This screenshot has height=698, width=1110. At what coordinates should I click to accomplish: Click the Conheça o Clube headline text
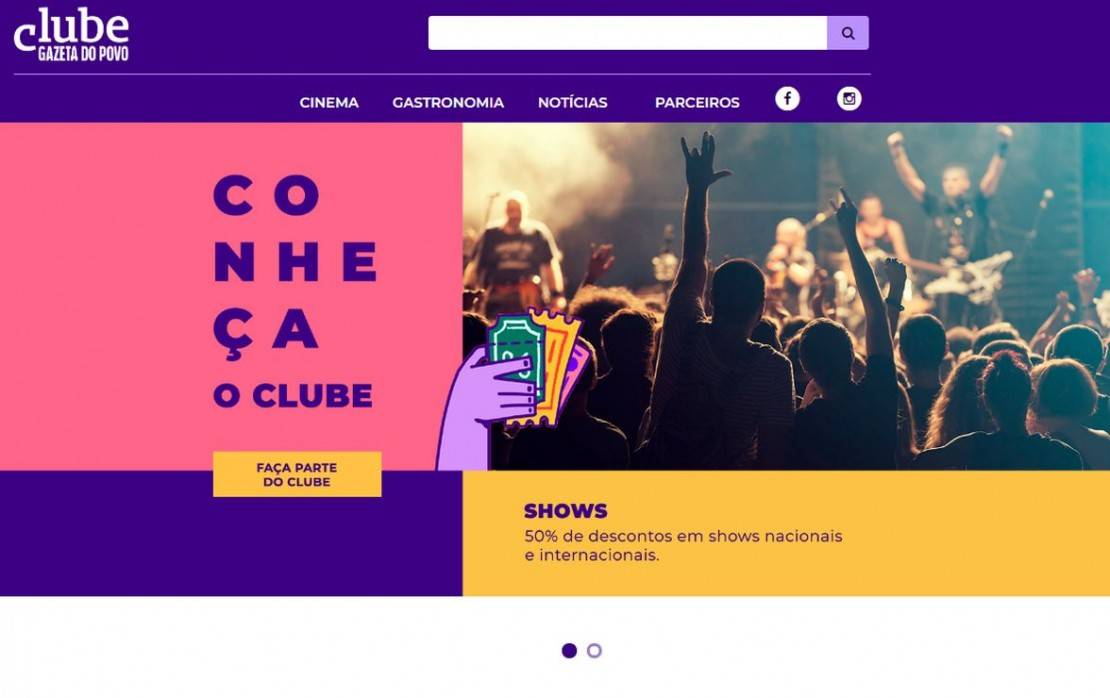click(295, 292)
